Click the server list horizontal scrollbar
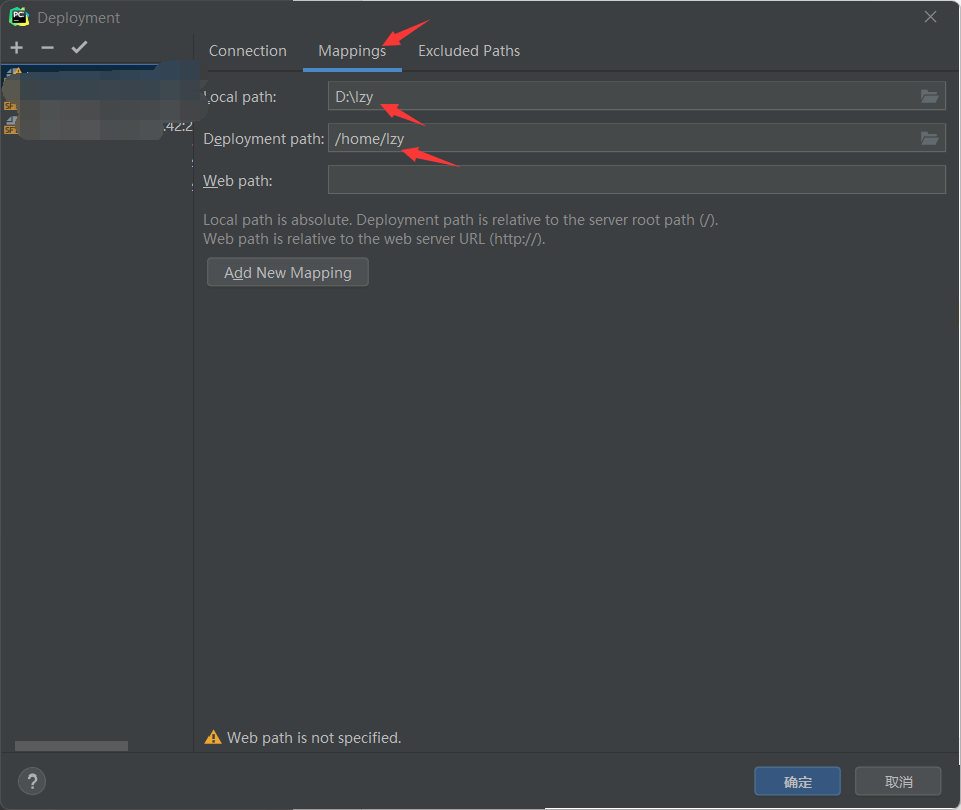This screenshot has width=961, height=810. [x=71, y=746]
